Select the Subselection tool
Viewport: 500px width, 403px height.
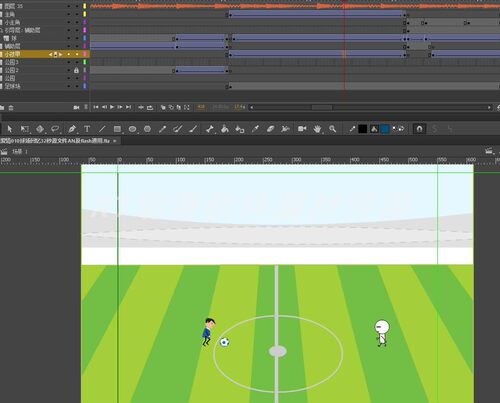[25, 129]
